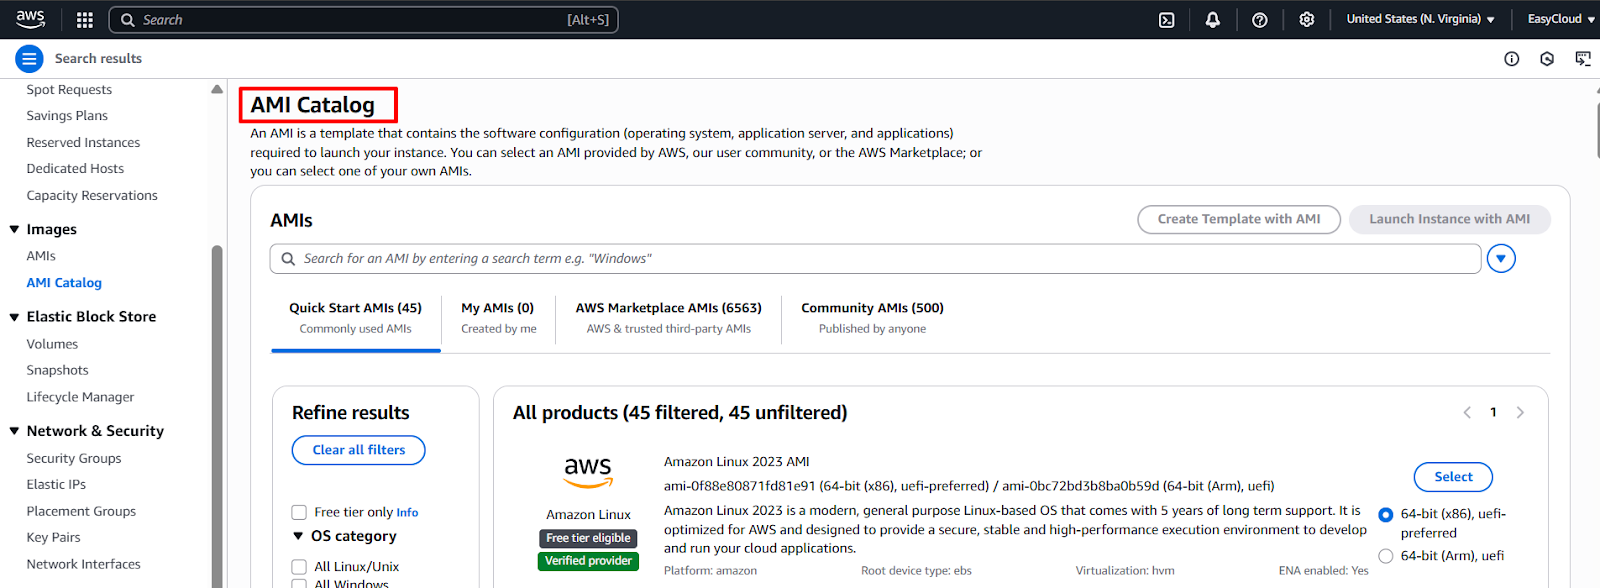
Task: Open Spot Requests in sidebar
Action: (x=69, y=90)
